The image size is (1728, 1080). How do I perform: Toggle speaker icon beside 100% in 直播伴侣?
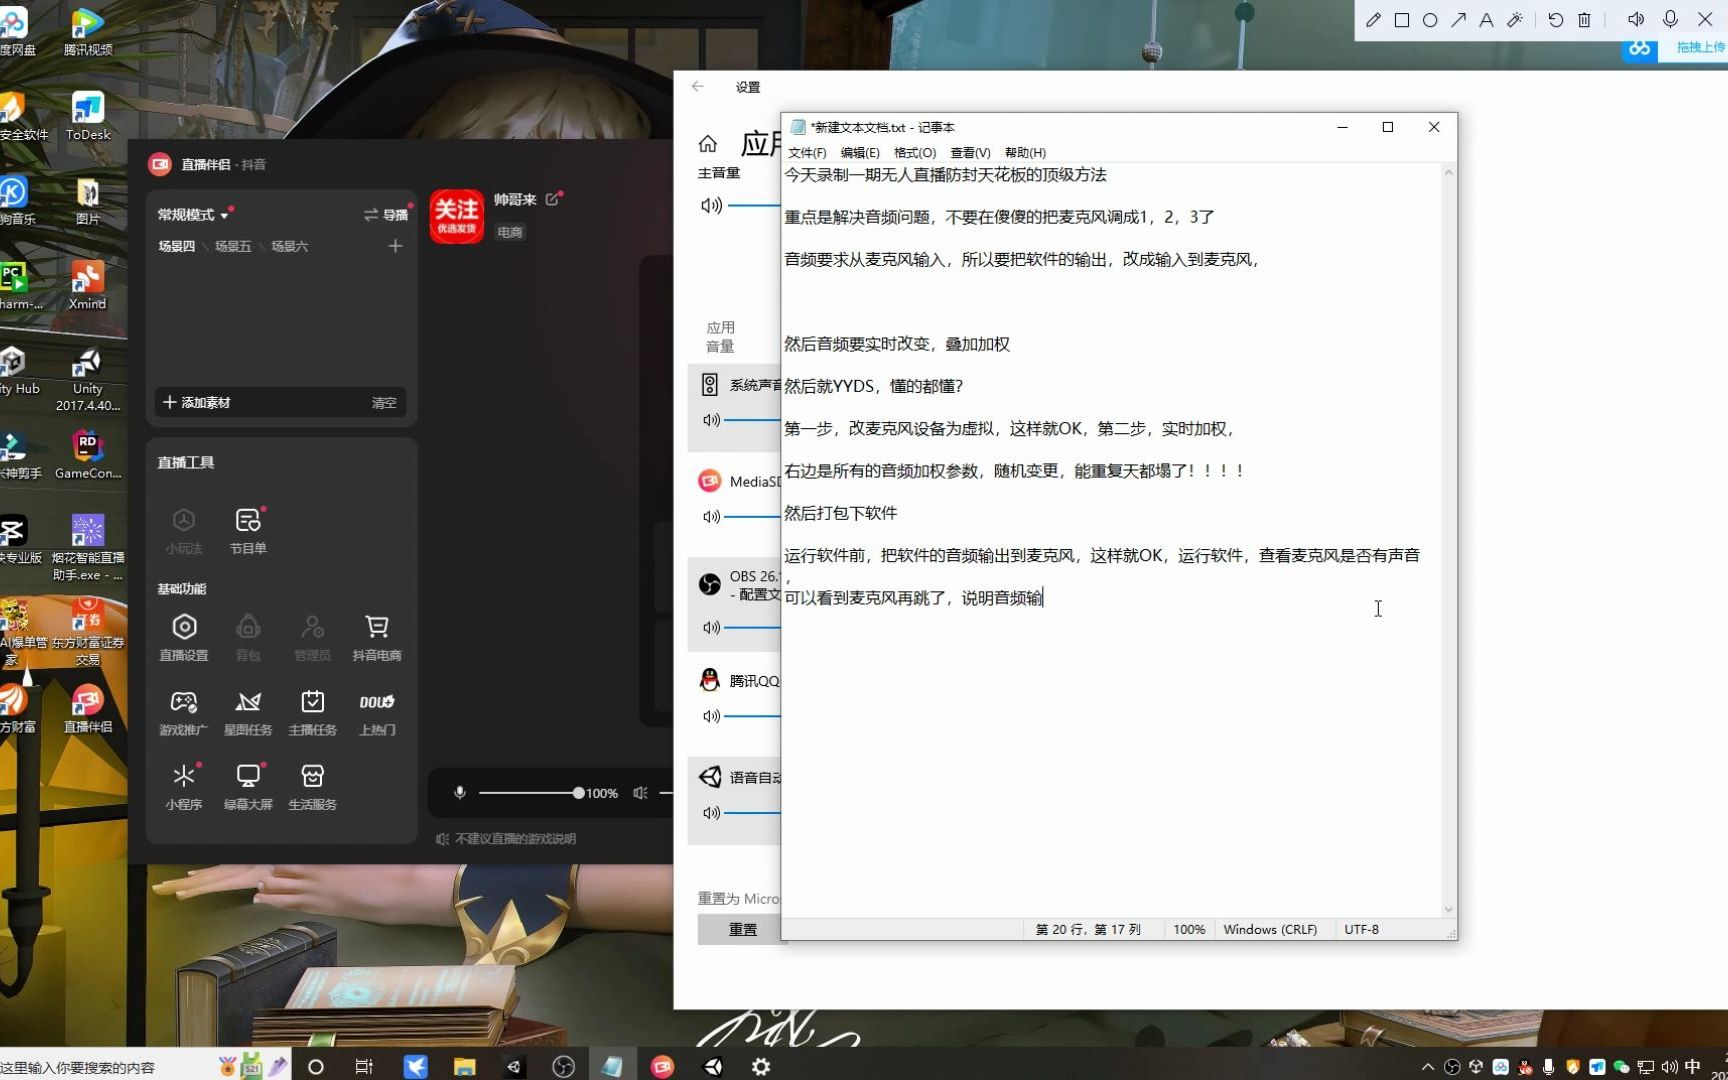point(641,793)
